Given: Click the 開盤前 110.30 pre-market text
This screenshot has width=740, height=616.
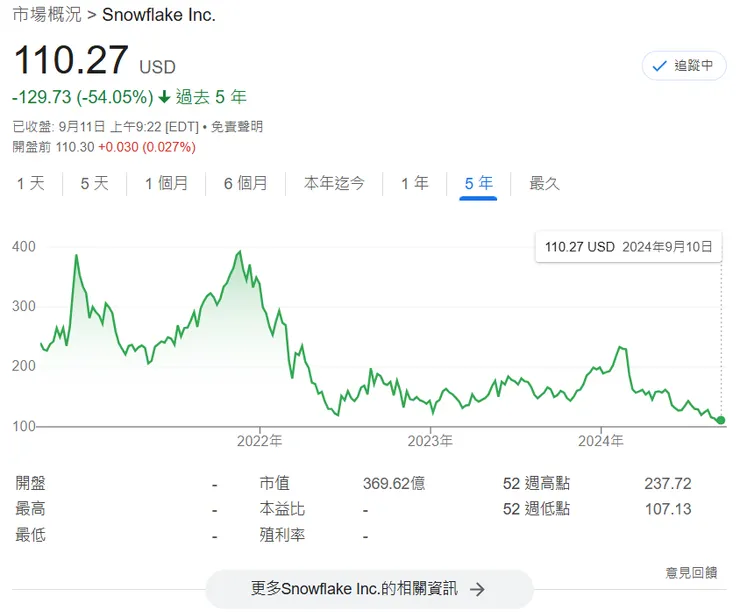Looking at the screenshot, I should tap(53, 147).
